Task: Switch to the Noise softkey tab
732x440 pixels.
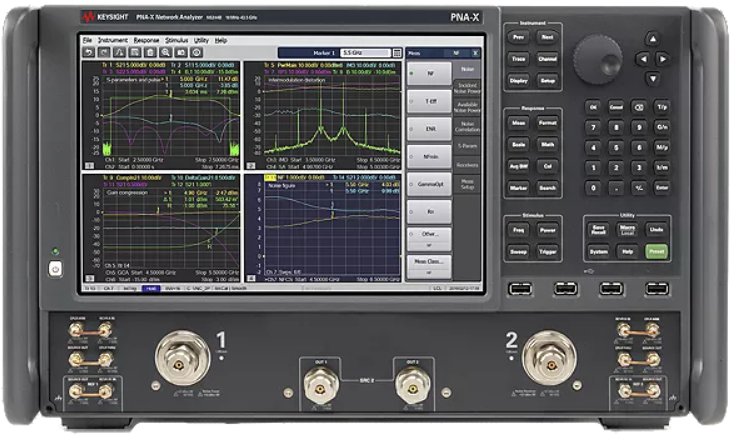Action: coord(467,70)
